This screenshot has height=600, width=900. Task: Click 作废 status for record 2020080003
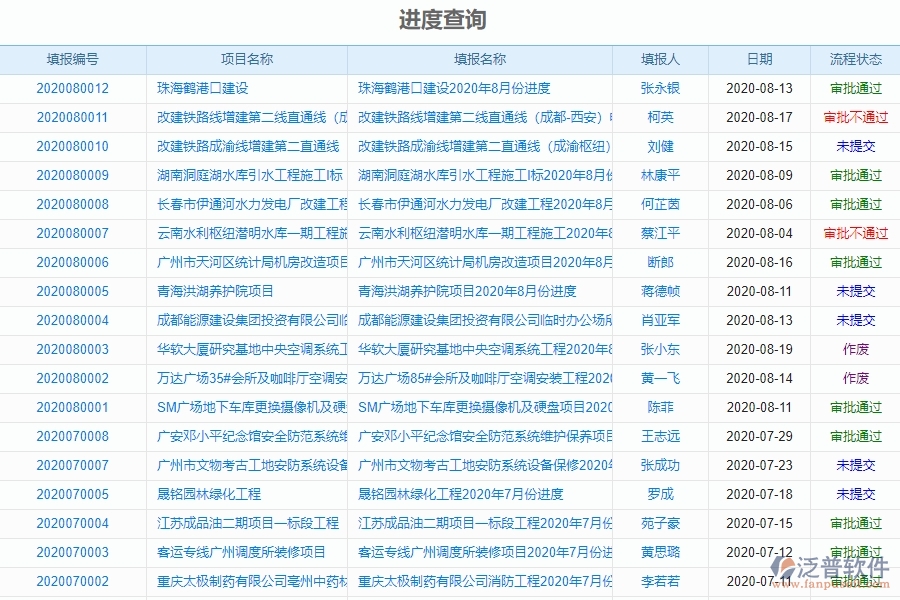855,349
